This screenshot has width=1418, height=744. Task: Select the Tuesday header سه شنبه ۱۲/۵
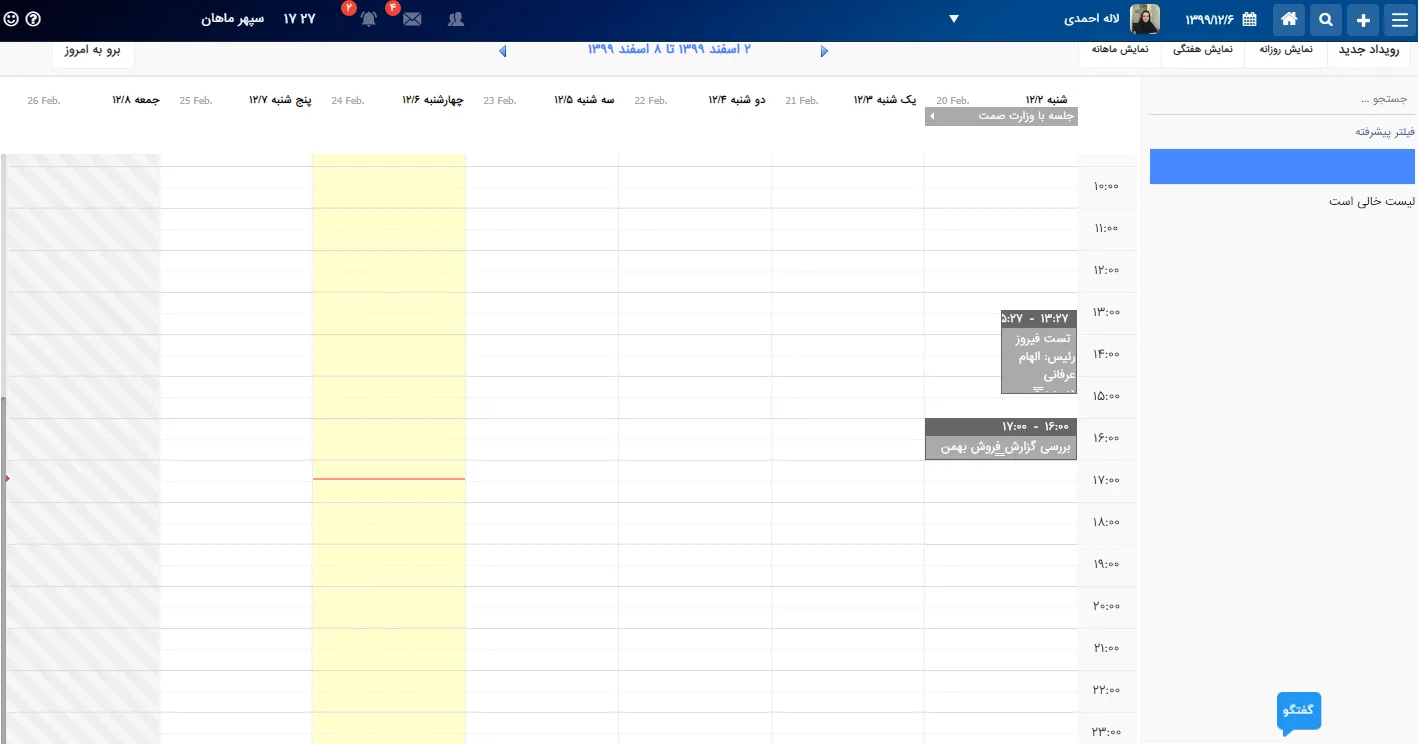(x=584, y=100)
